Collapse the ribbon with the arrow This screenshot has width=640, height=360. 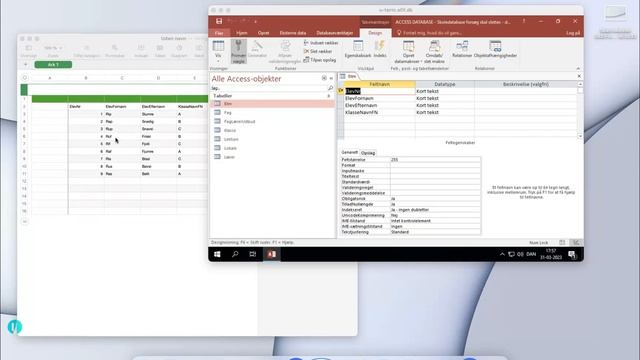coord(578,69)
